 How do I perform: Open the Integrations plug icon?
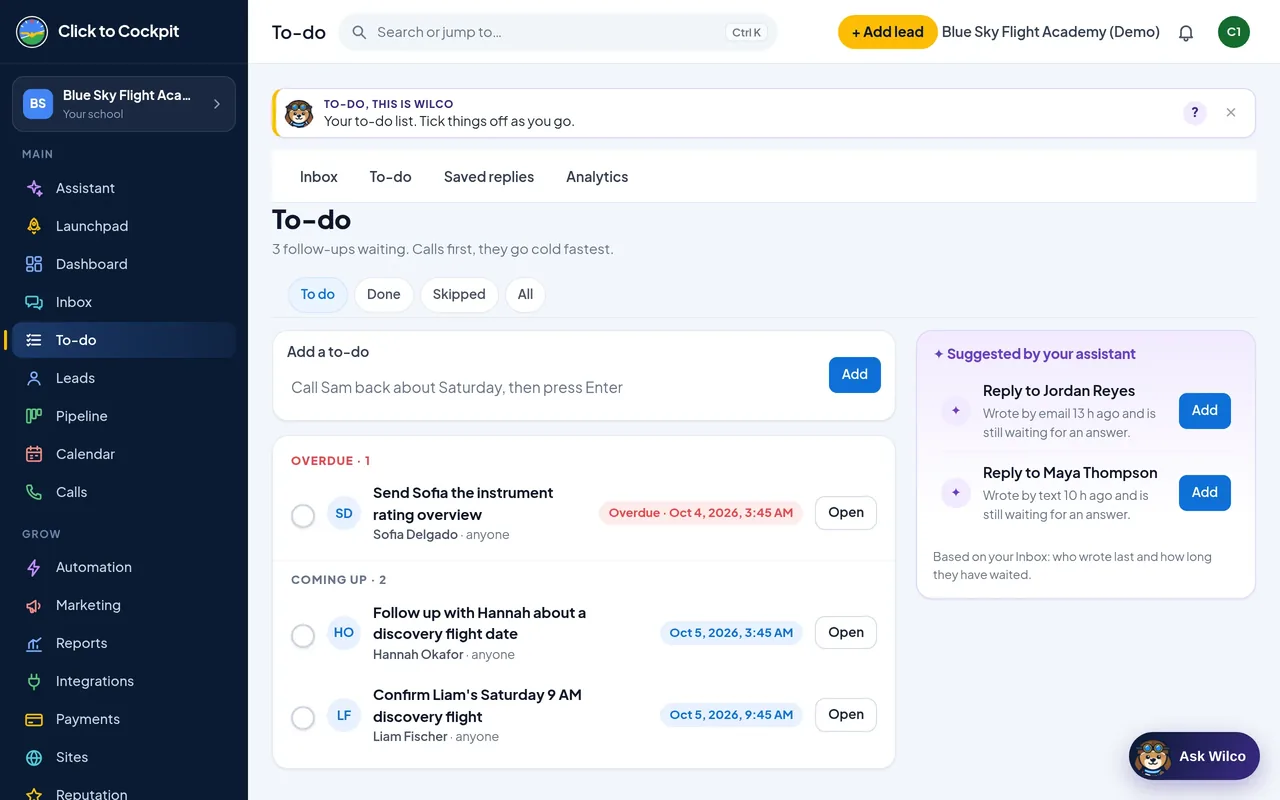[x=34, y=681]
